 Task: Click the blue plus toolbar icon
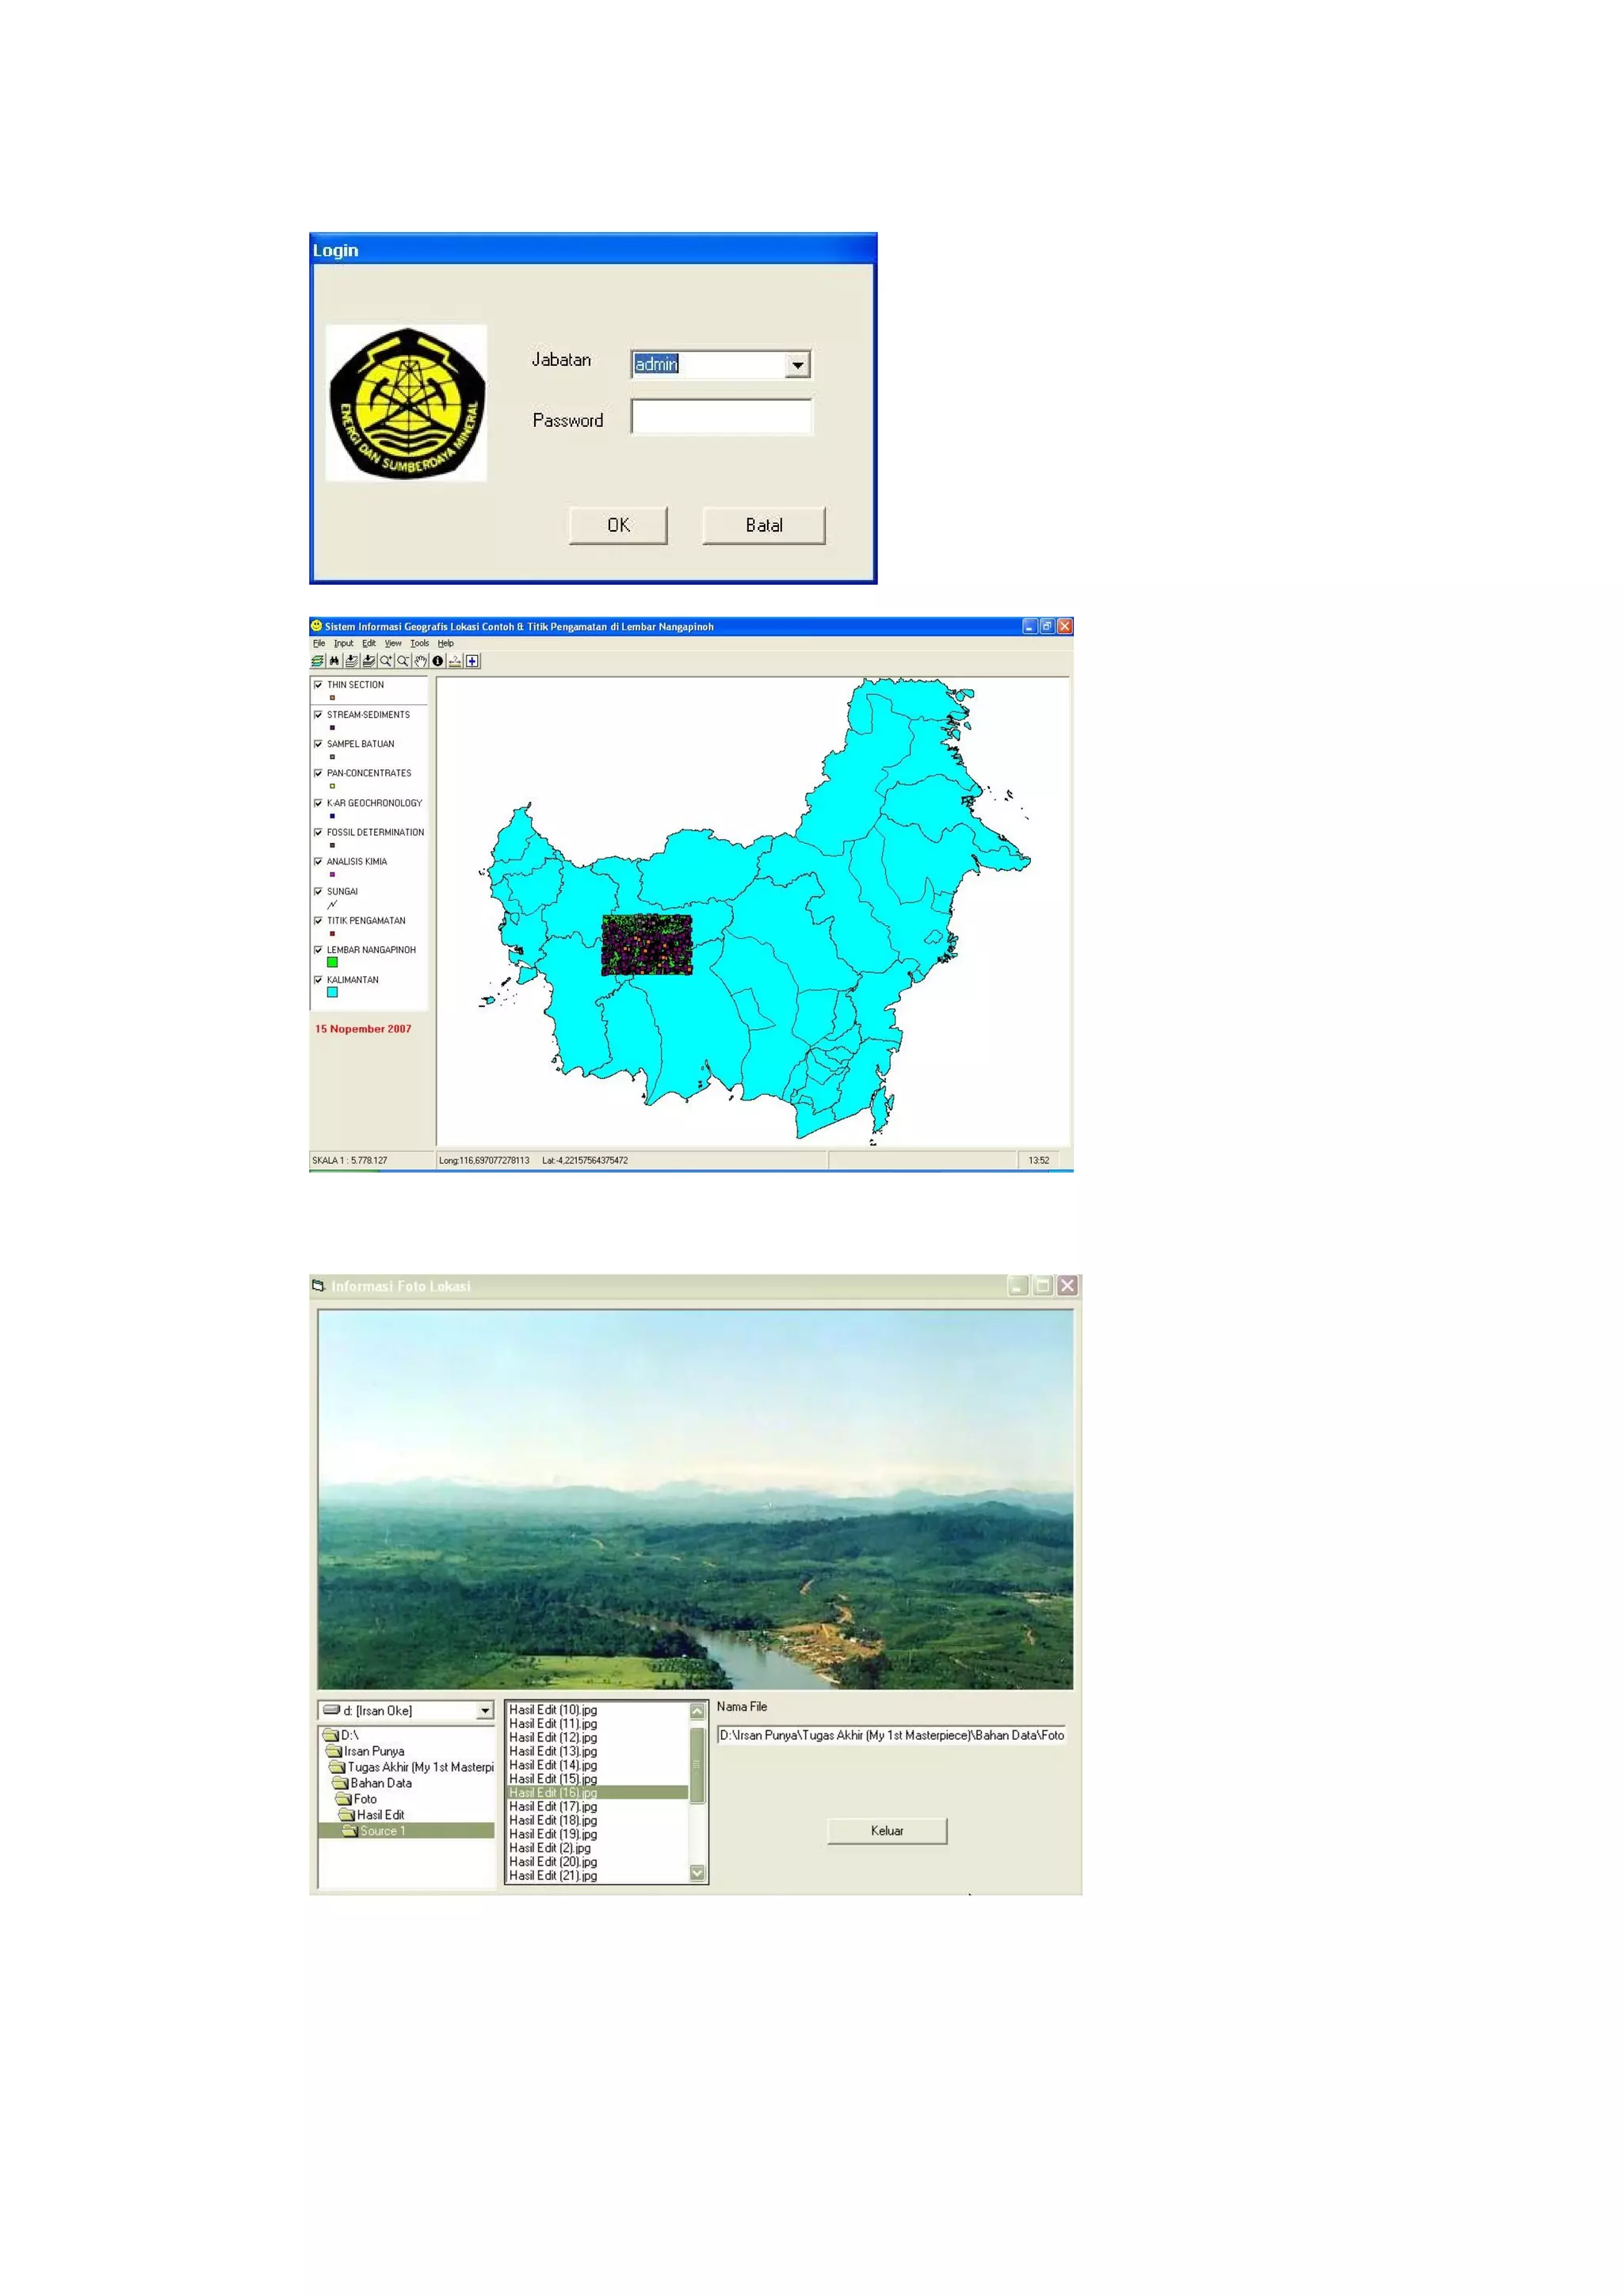coord(472,661)
